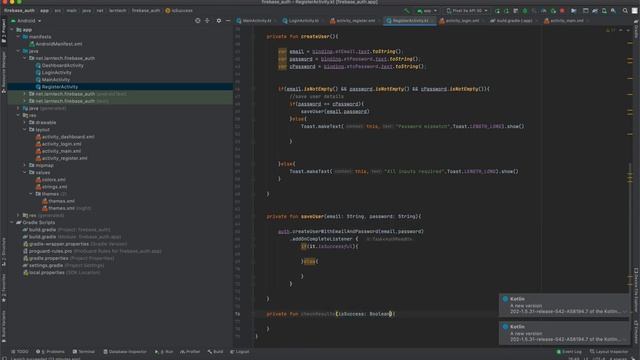Image resolution: width=640 pixels, height=360 pixels.
Task: Switch to MainActivity.kt editor tab
Action: (256, 20)
